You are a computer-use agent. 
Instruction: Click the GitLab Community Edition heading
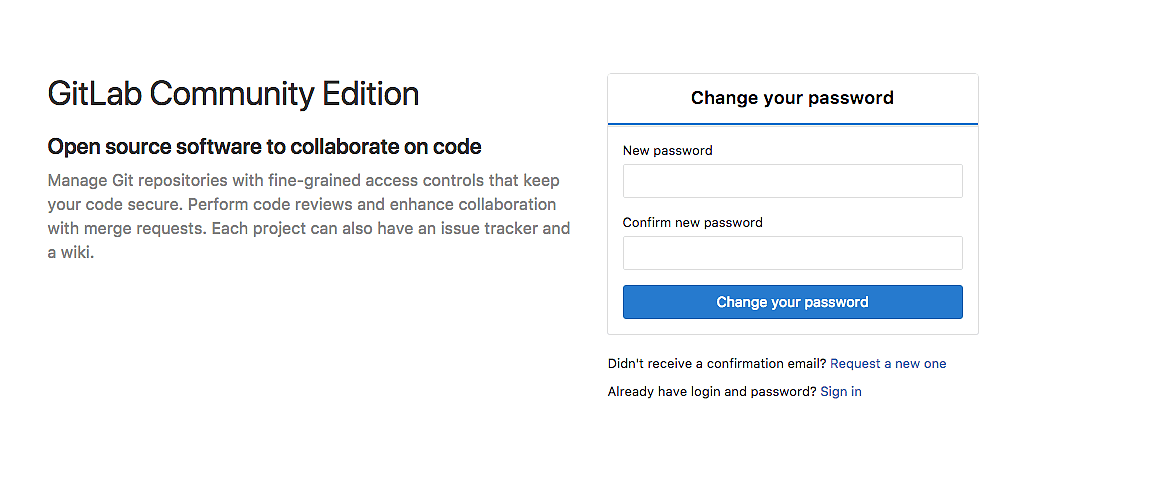pos(233,94)
